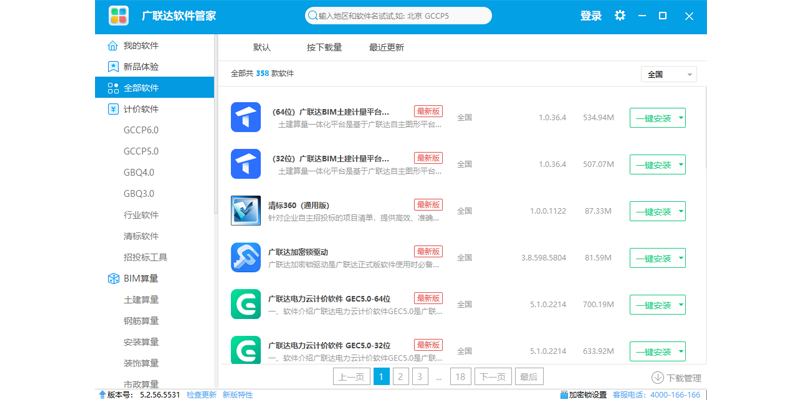Click the 检查更新 link
800x400 pixels.
tap(201, 395)
